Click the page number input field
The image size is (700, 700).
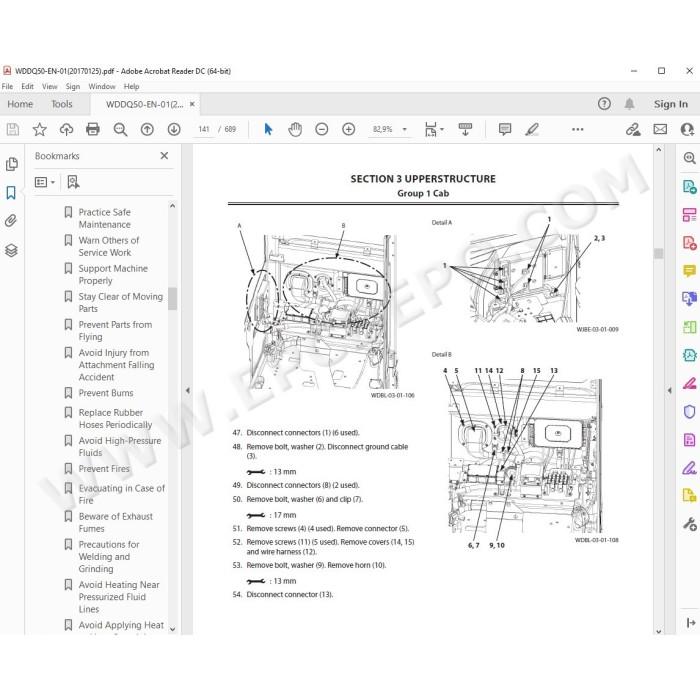click(x=204, y=129)
